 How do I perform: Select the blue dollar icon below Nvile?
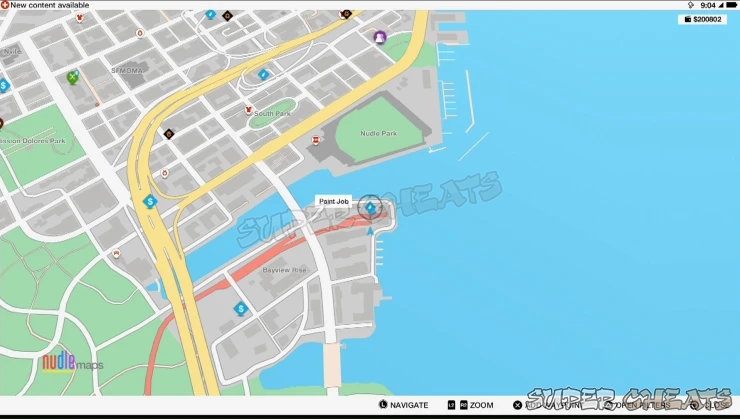pyautogui.click(x=4, y=85)
